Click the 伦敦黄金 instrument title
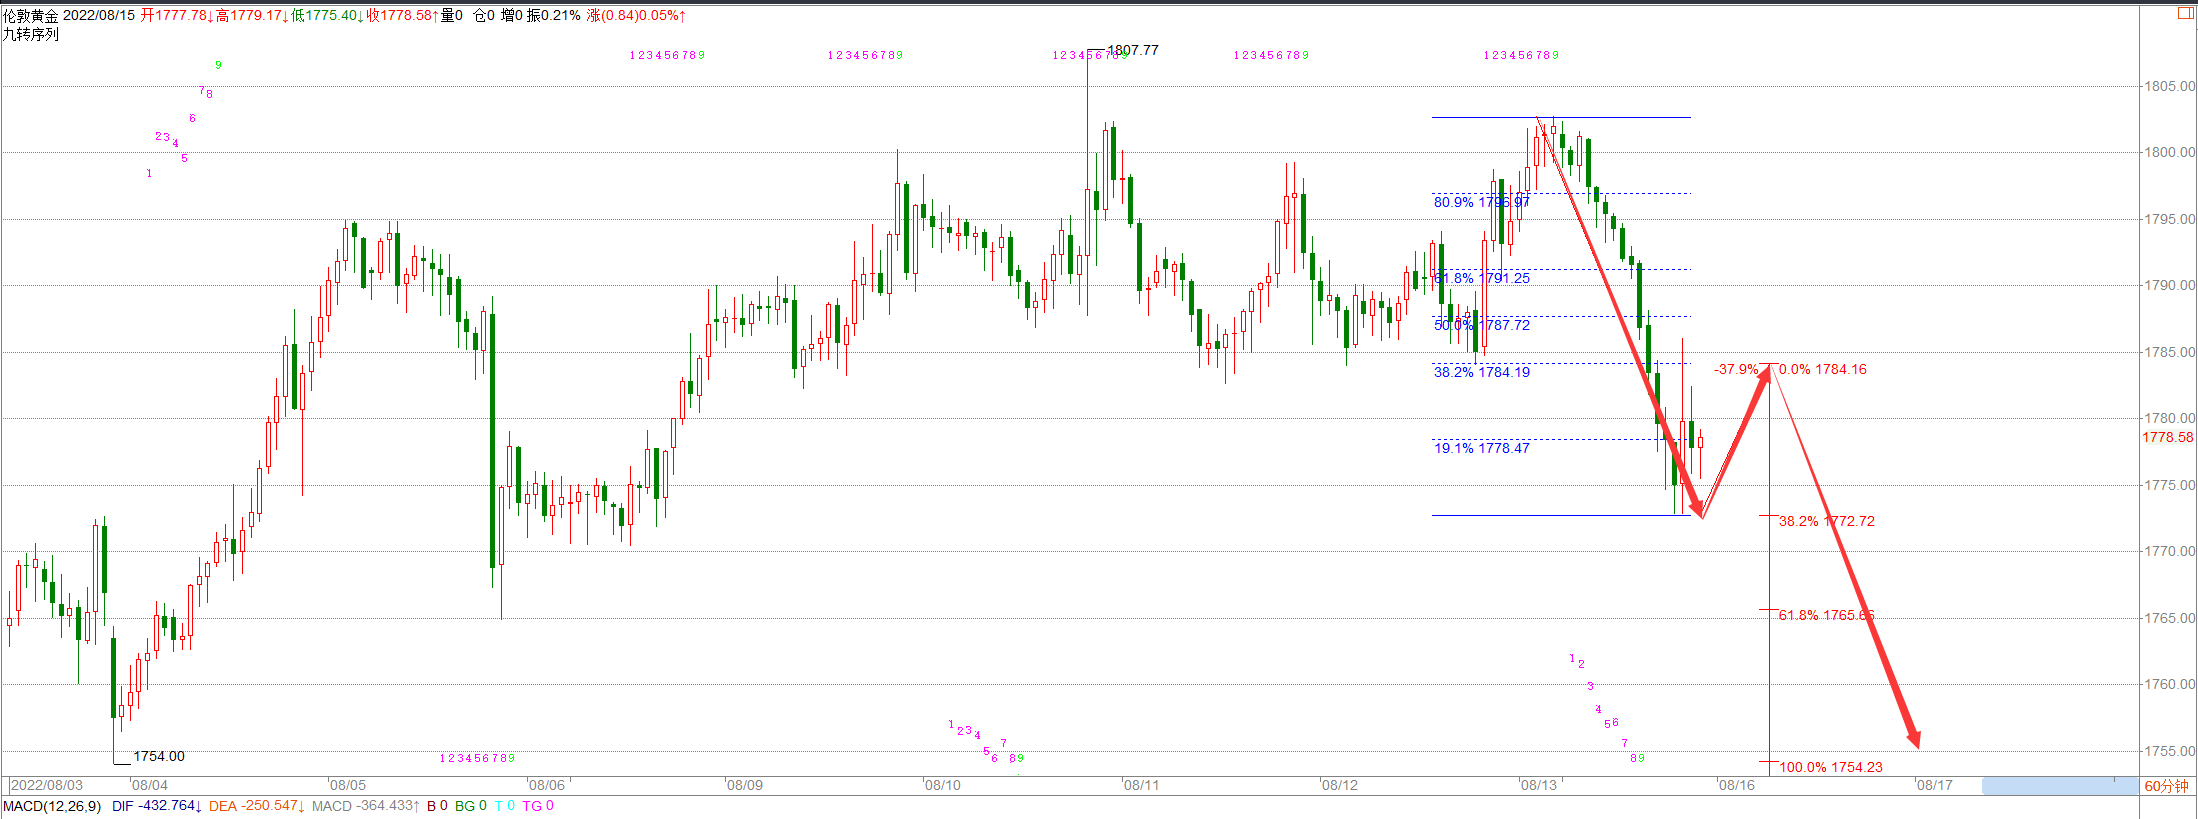The height and width of the screenshot is (819, 2198). [x=31, y=16]
